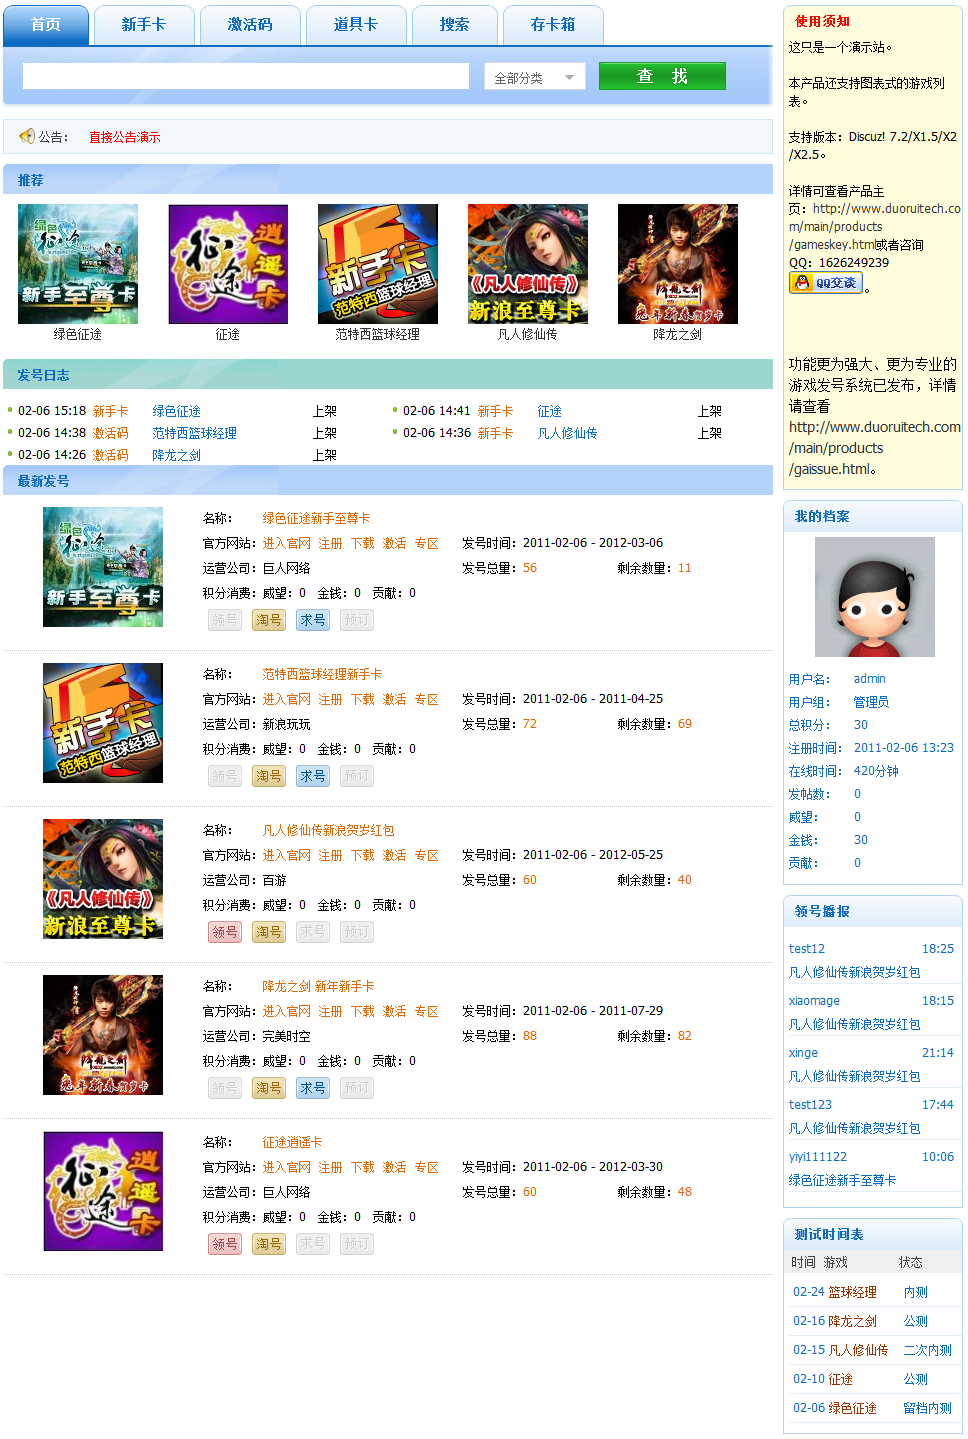Open 02-16 降龙之剑 test schedule row
Image resolution: width=968 pixels, height=1439 pixels.
pyautogui.click(x=872, y=1321)
